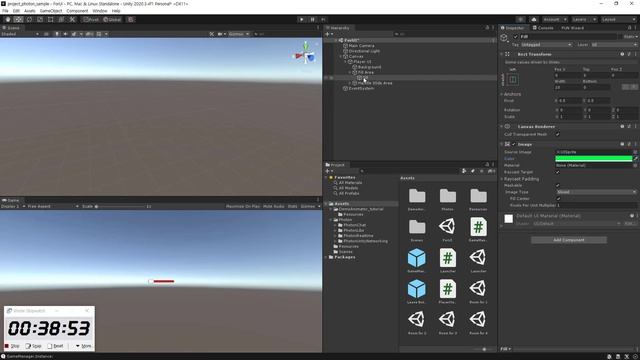Select the Leave Button prefab asset
This screenshot has width=640, height=360.
tap(417, 292)
